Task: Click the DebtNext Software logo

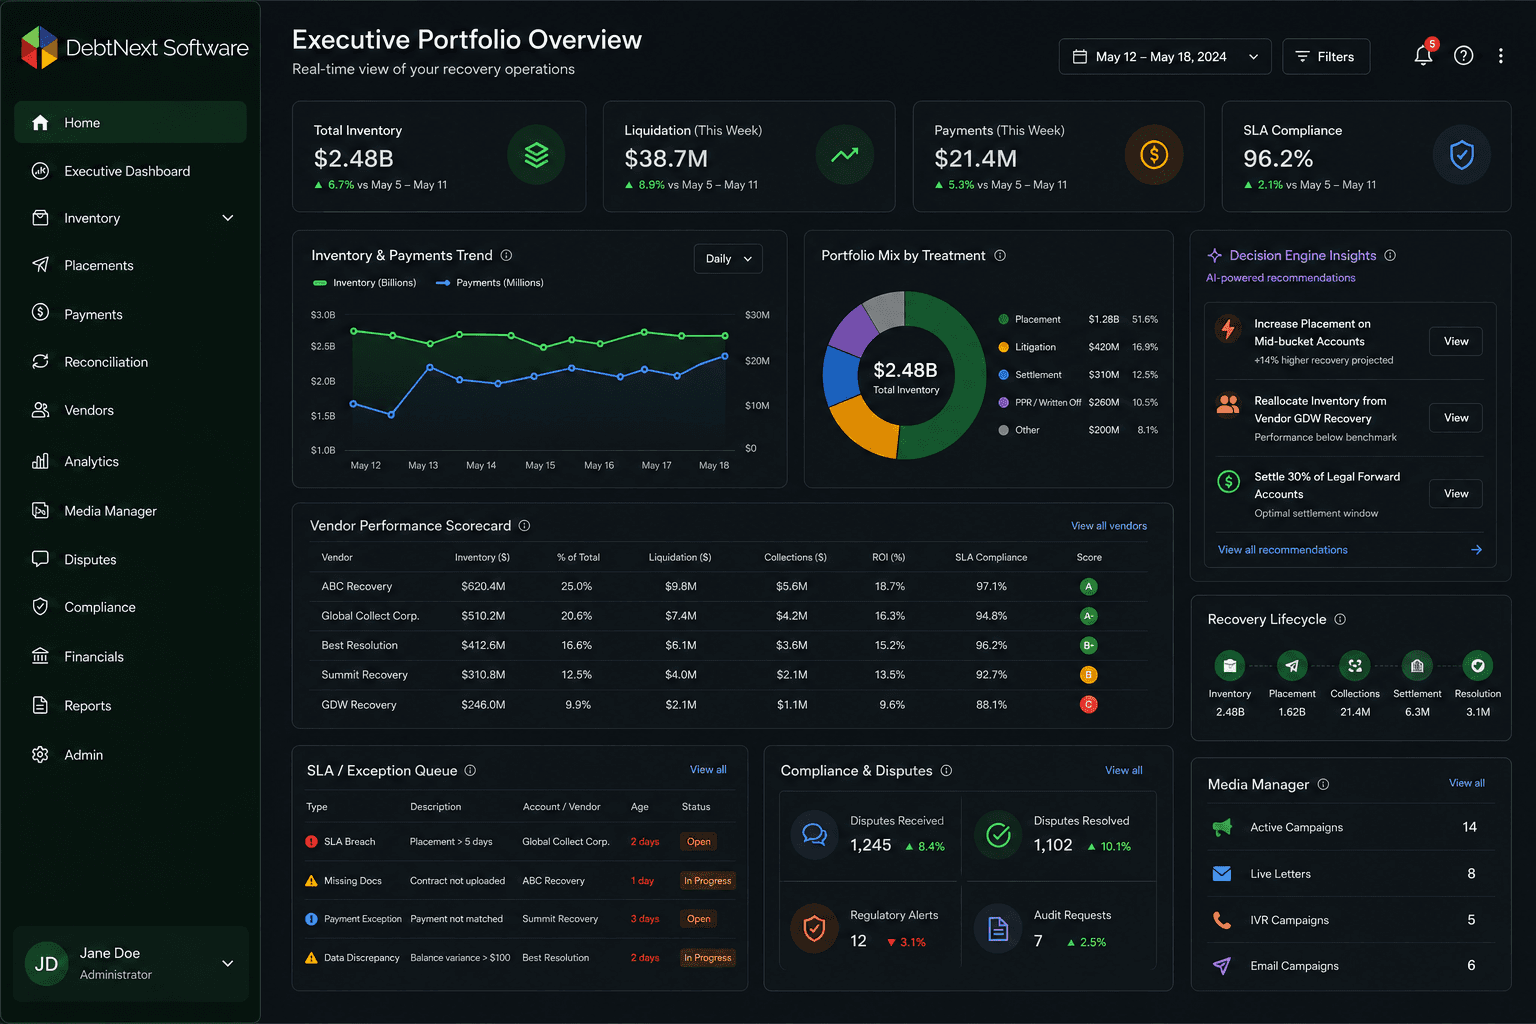Action: (x=134, y=48)
